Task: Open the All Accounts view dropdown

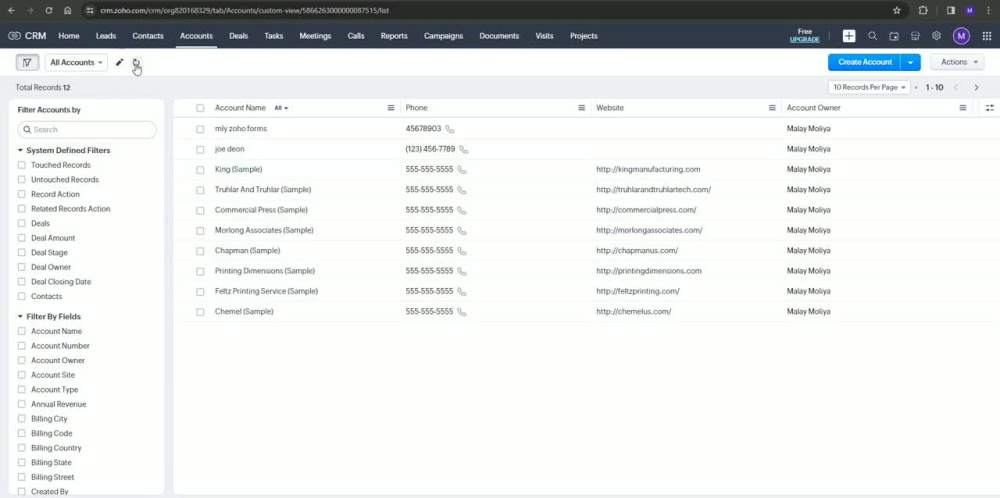Action: (77, 62)
